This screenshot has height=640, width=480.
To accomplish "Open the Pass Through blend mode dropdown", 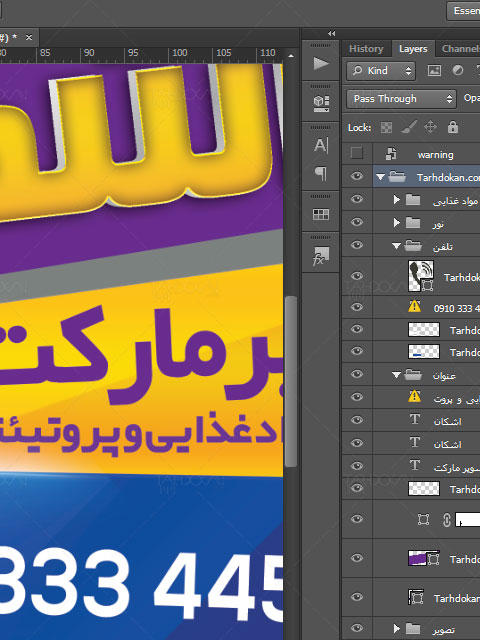I will tap(401, 99).
